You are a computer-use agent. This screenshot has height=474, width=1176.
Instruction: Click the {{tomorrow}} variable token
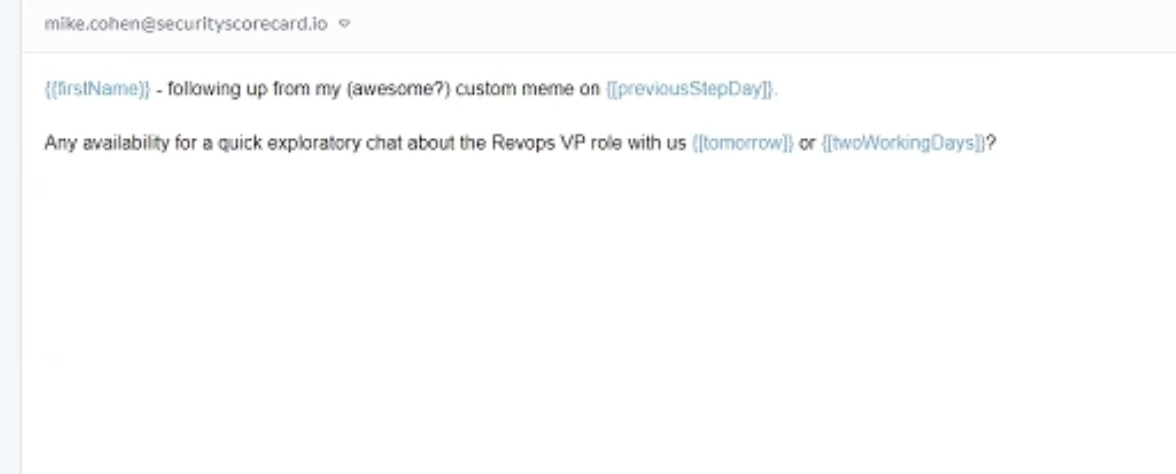(x=742, y=143)
